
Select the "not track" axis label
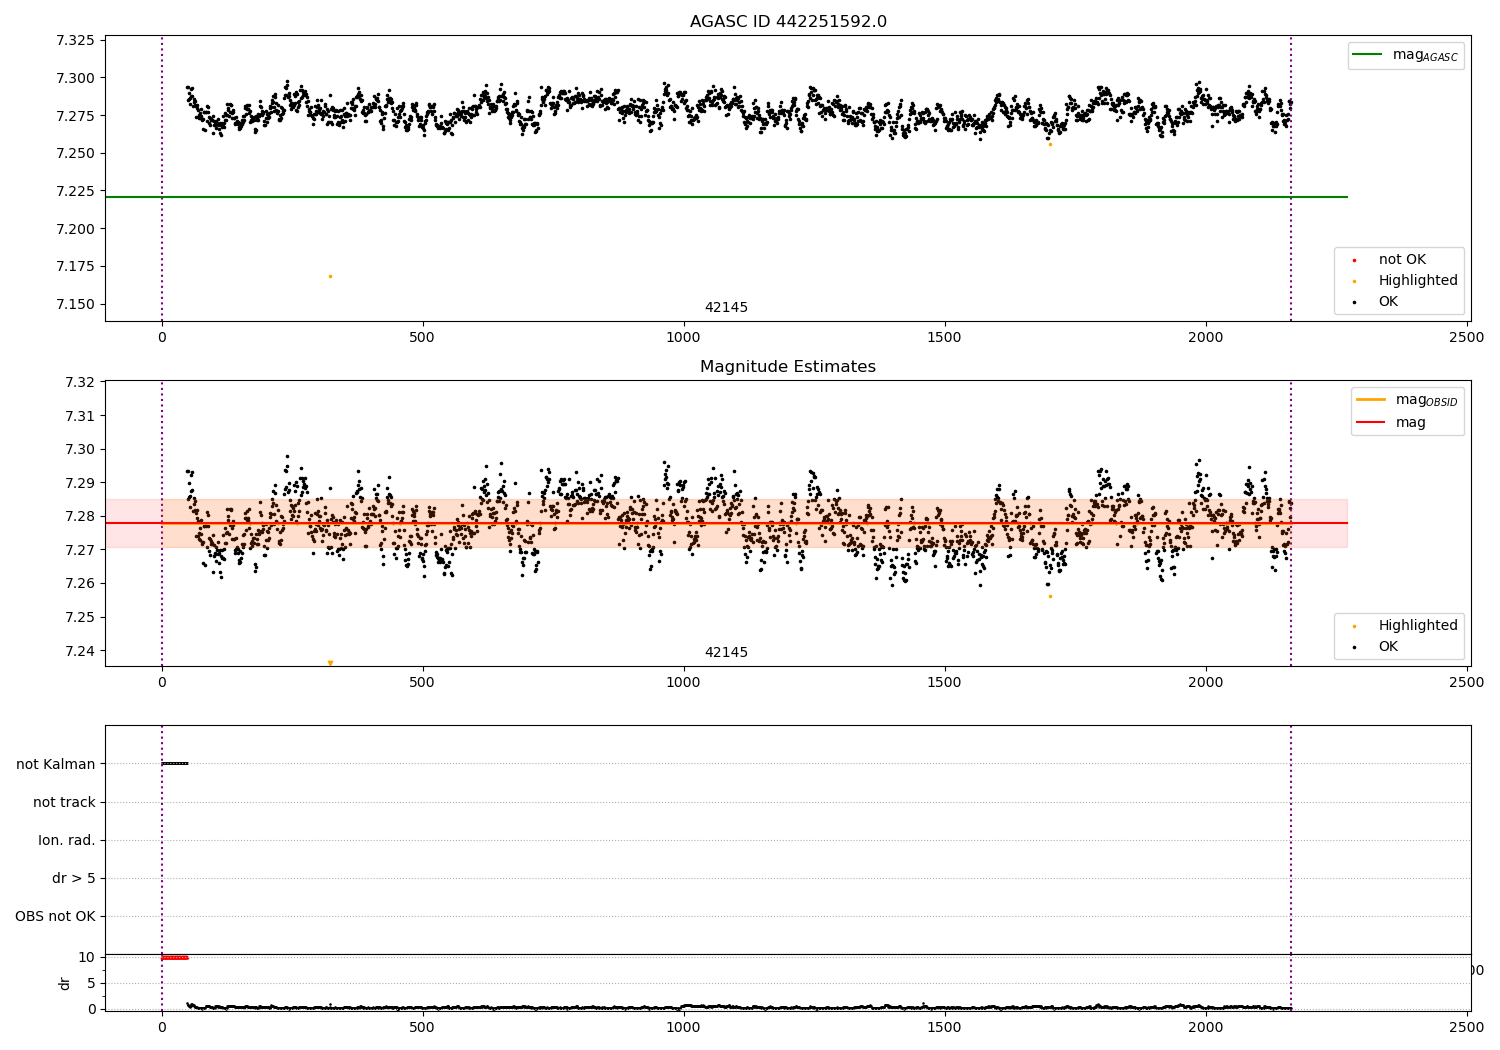point(64,802)
